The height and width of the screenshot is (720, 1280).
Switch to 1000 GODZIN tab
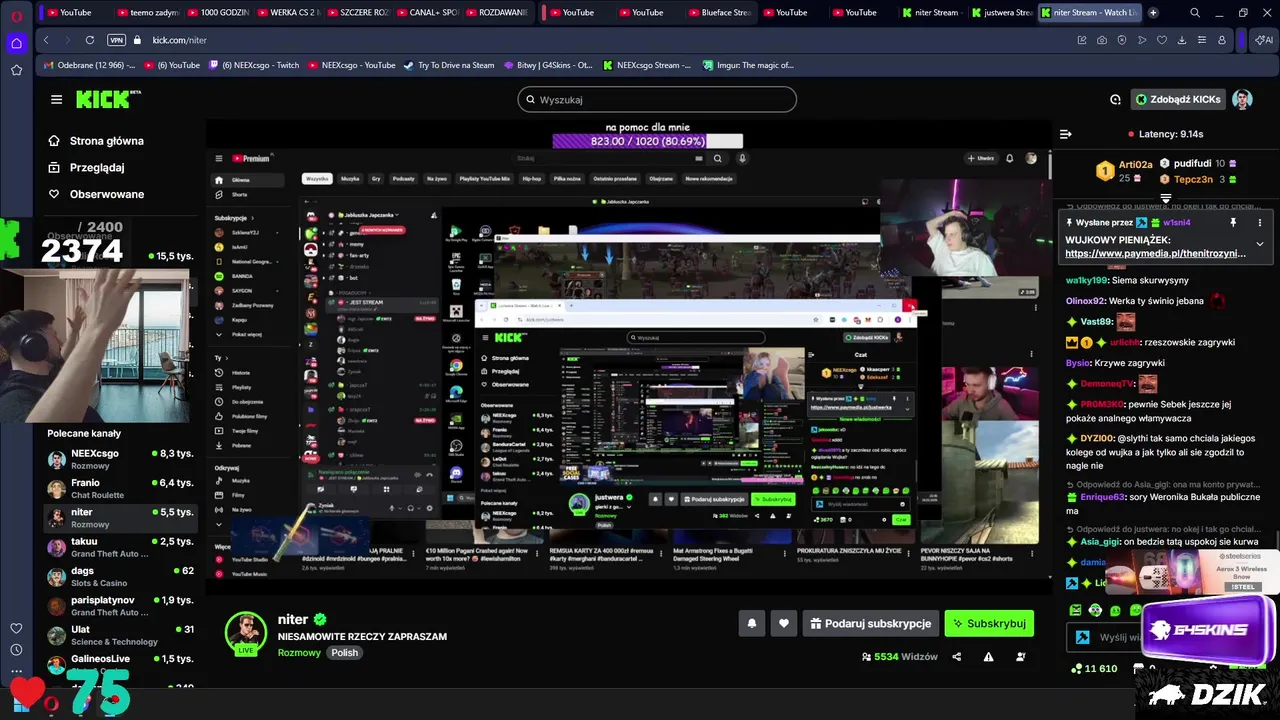pos(218,13)
